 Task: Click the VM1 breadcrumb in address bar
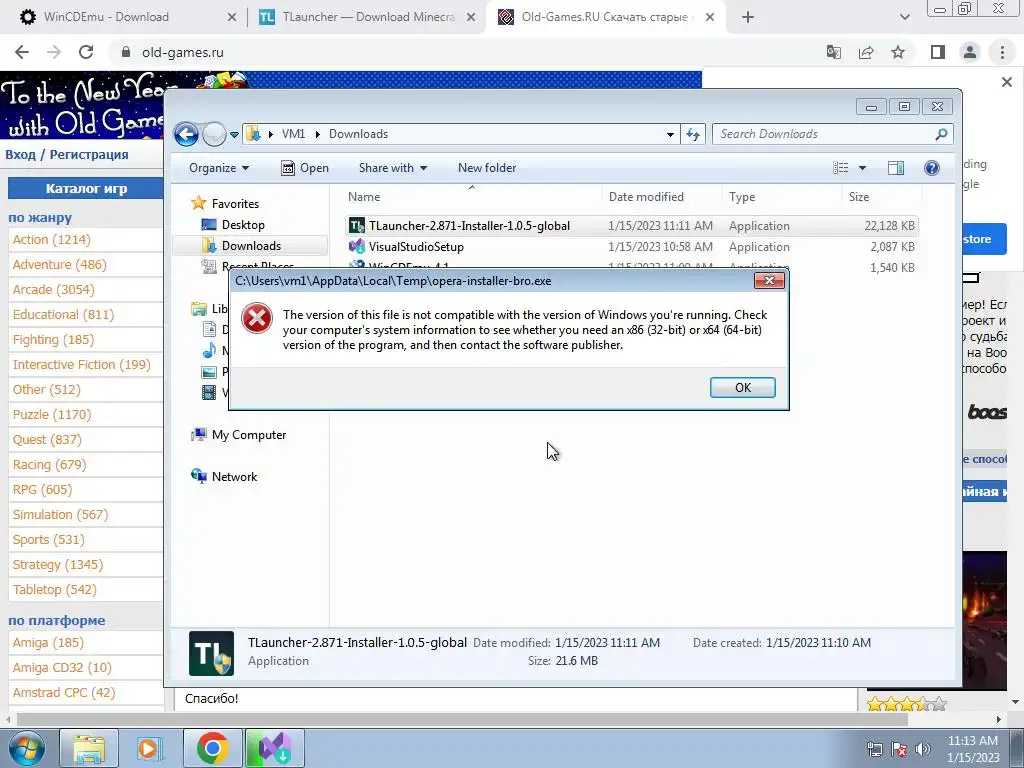click(x=293, y=134)
